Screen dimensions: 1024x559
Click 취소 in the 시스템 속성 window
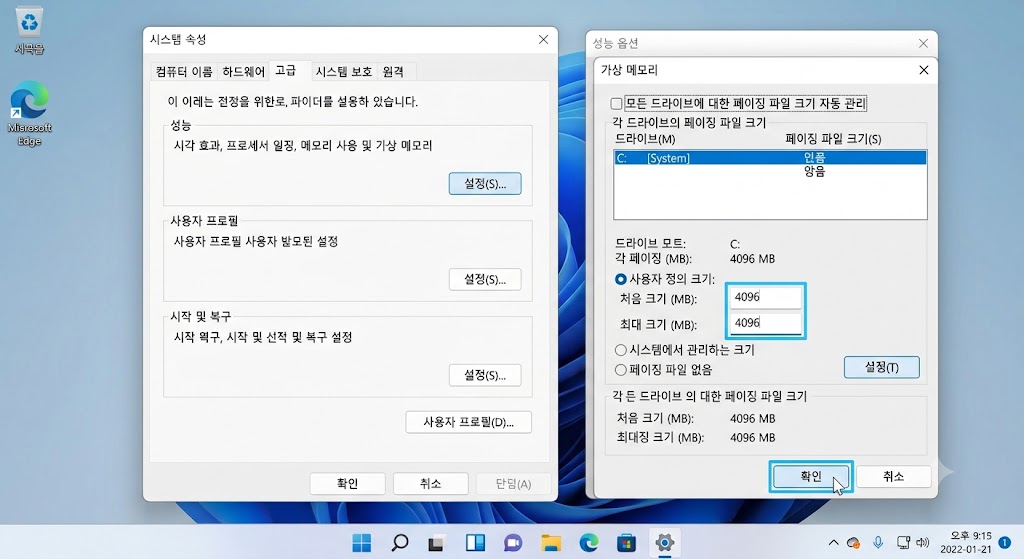click(x=430, y=483)
